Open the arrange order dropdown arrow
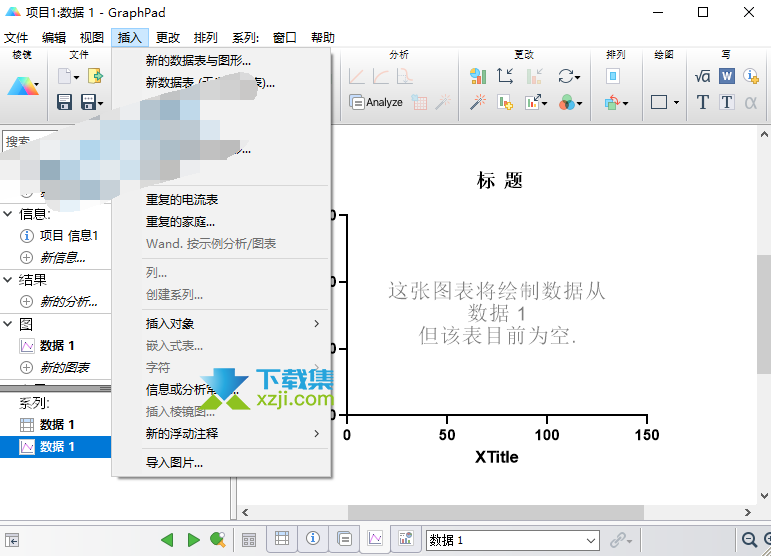The image size is (771, 556). point(625,103)
